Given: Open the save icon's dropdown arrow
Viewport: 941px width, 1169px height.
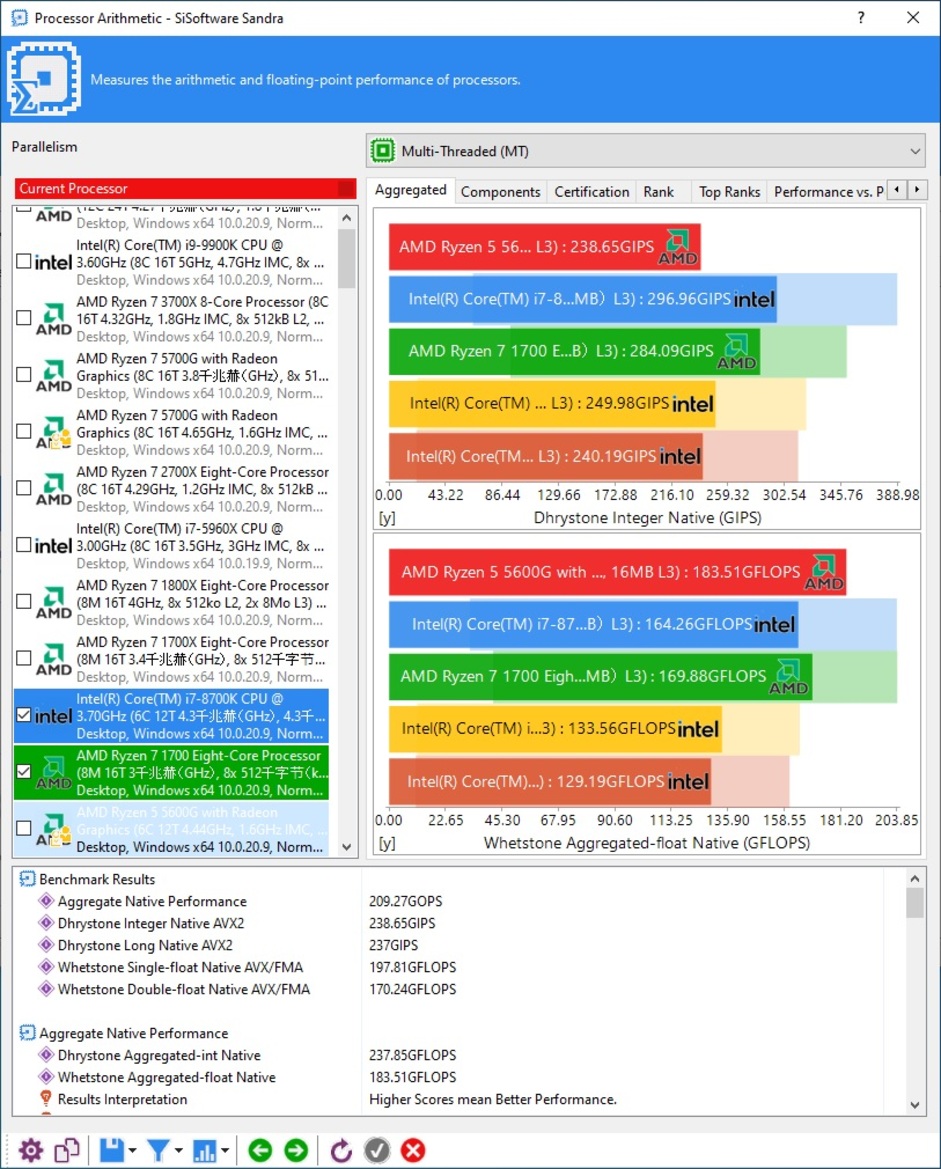Looking at the screenshot, I should (133, 1150).
